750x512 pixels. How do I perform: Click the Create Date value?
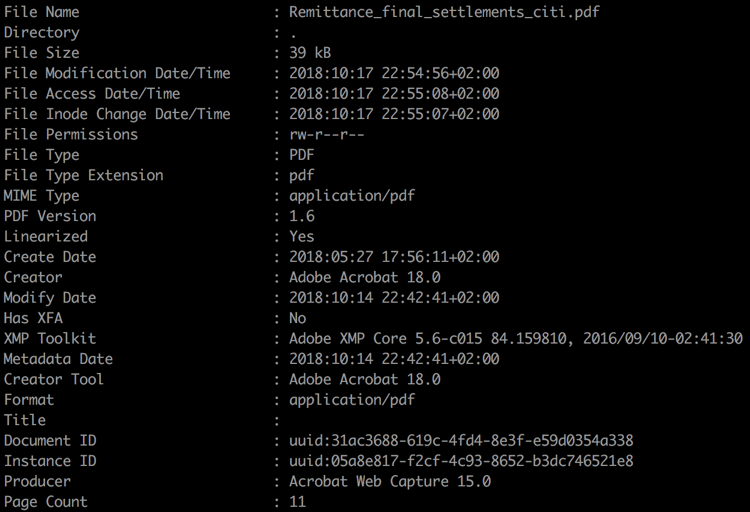coord(394,257)
